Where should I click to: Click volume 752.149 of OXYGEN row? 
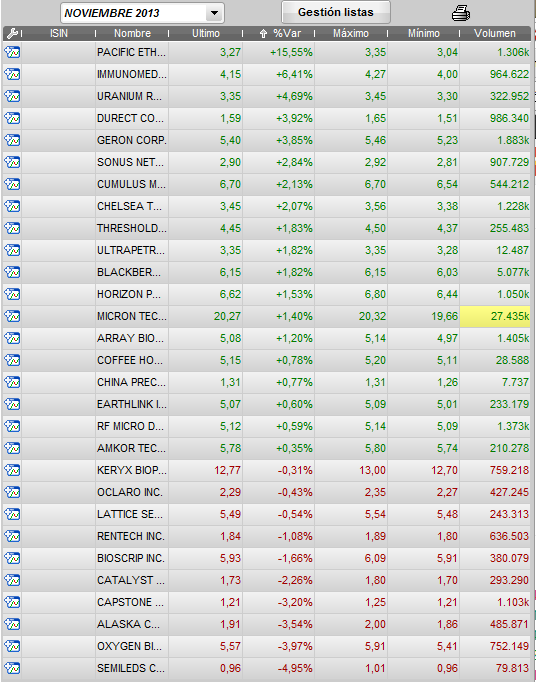(509, 646)
